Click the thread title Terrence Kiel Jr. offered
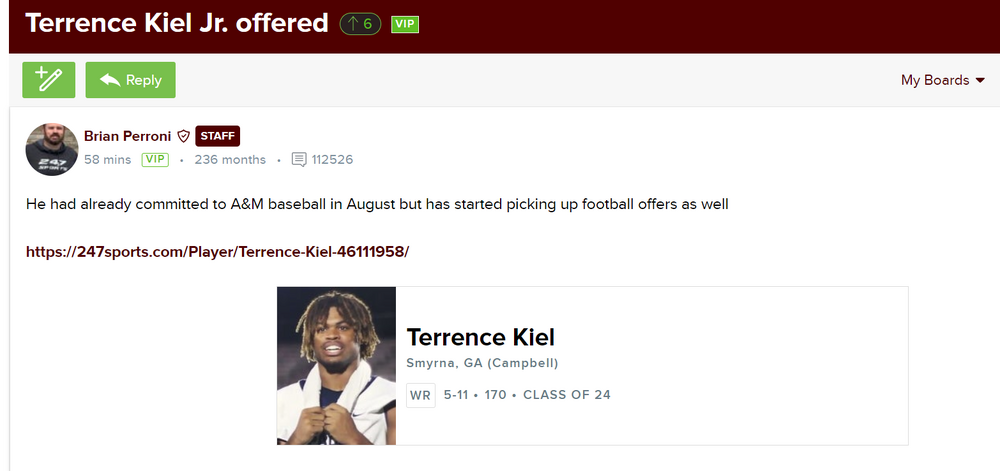Screen dimensions: 1000x471 (x=177, y=23)
